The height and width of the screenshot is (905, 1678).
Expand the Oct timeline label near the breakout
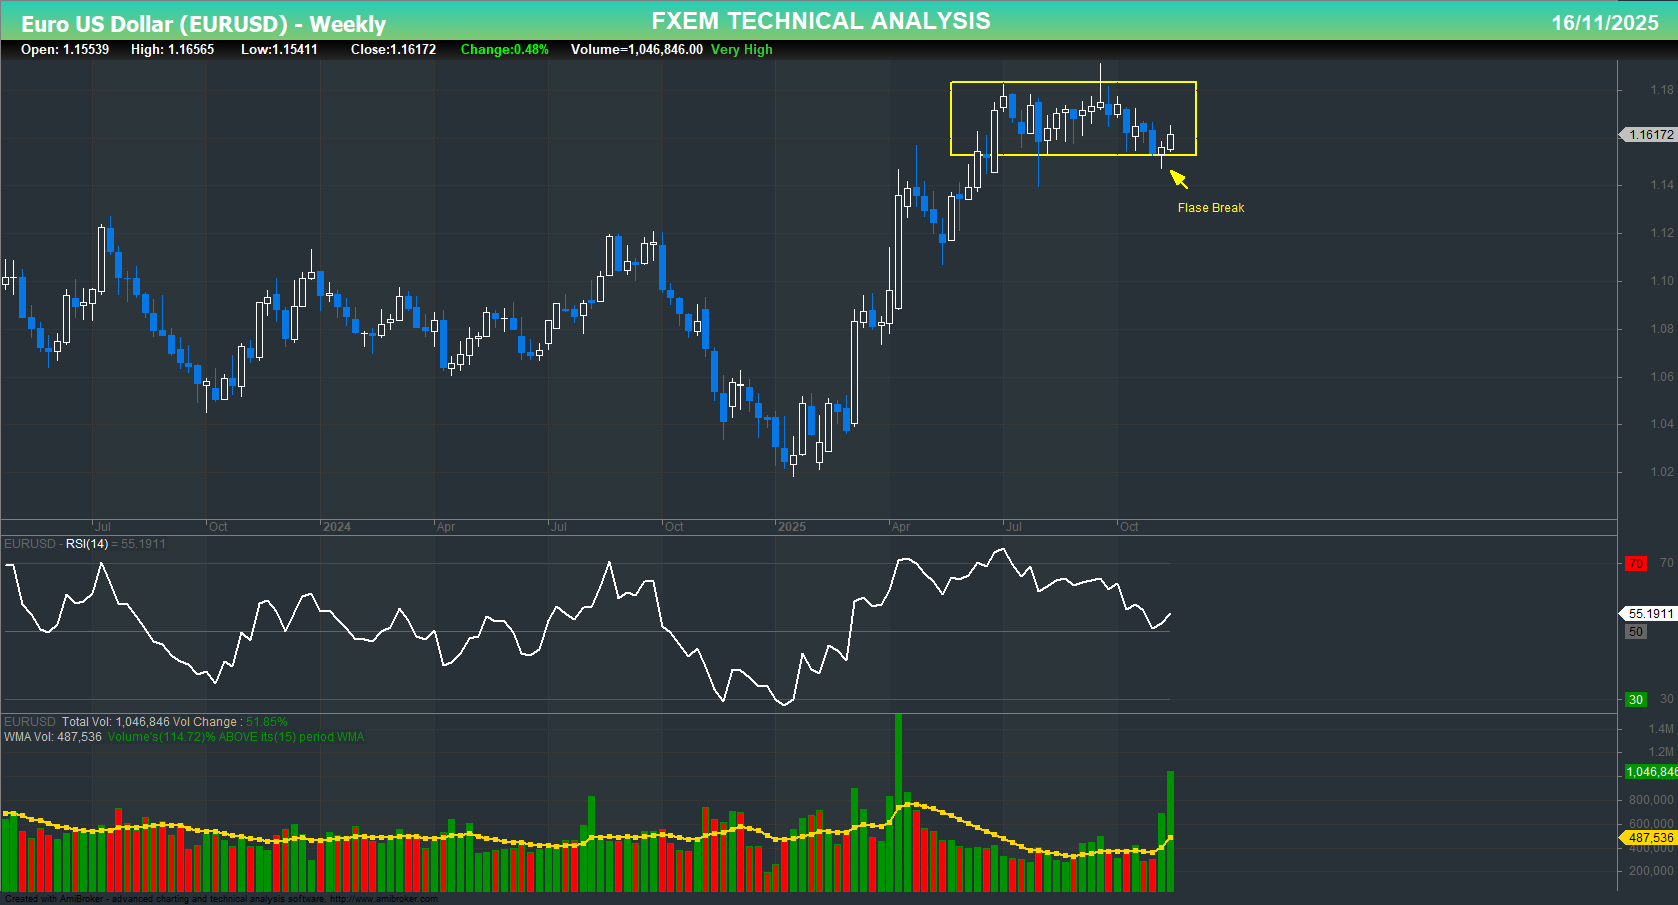(x=1129, y=525)
